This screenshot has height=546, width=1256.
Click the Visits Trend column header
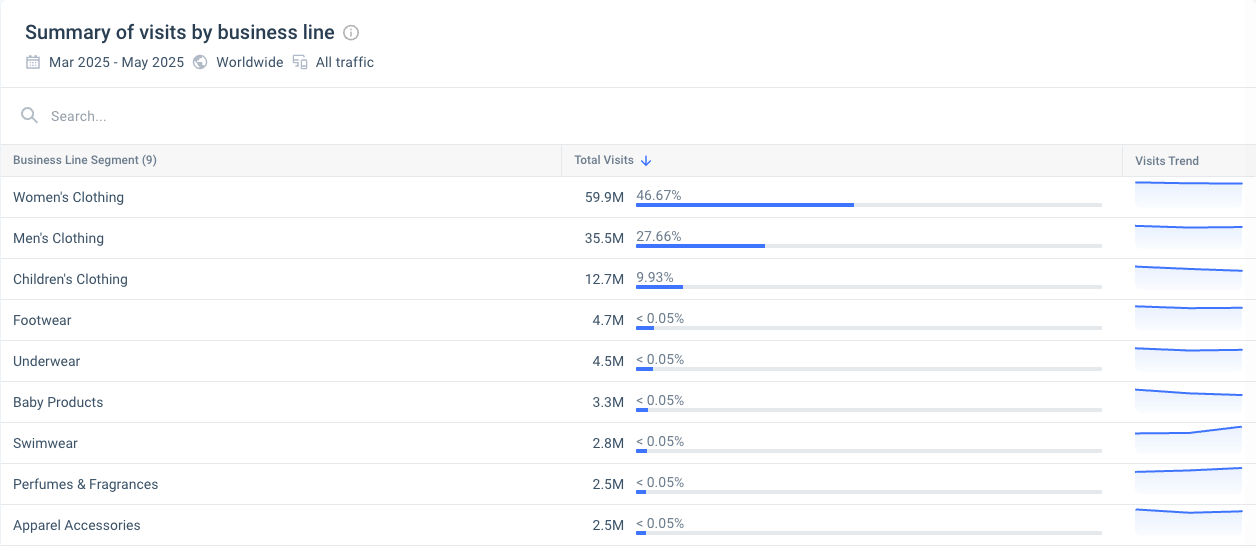click(1166, 161)
